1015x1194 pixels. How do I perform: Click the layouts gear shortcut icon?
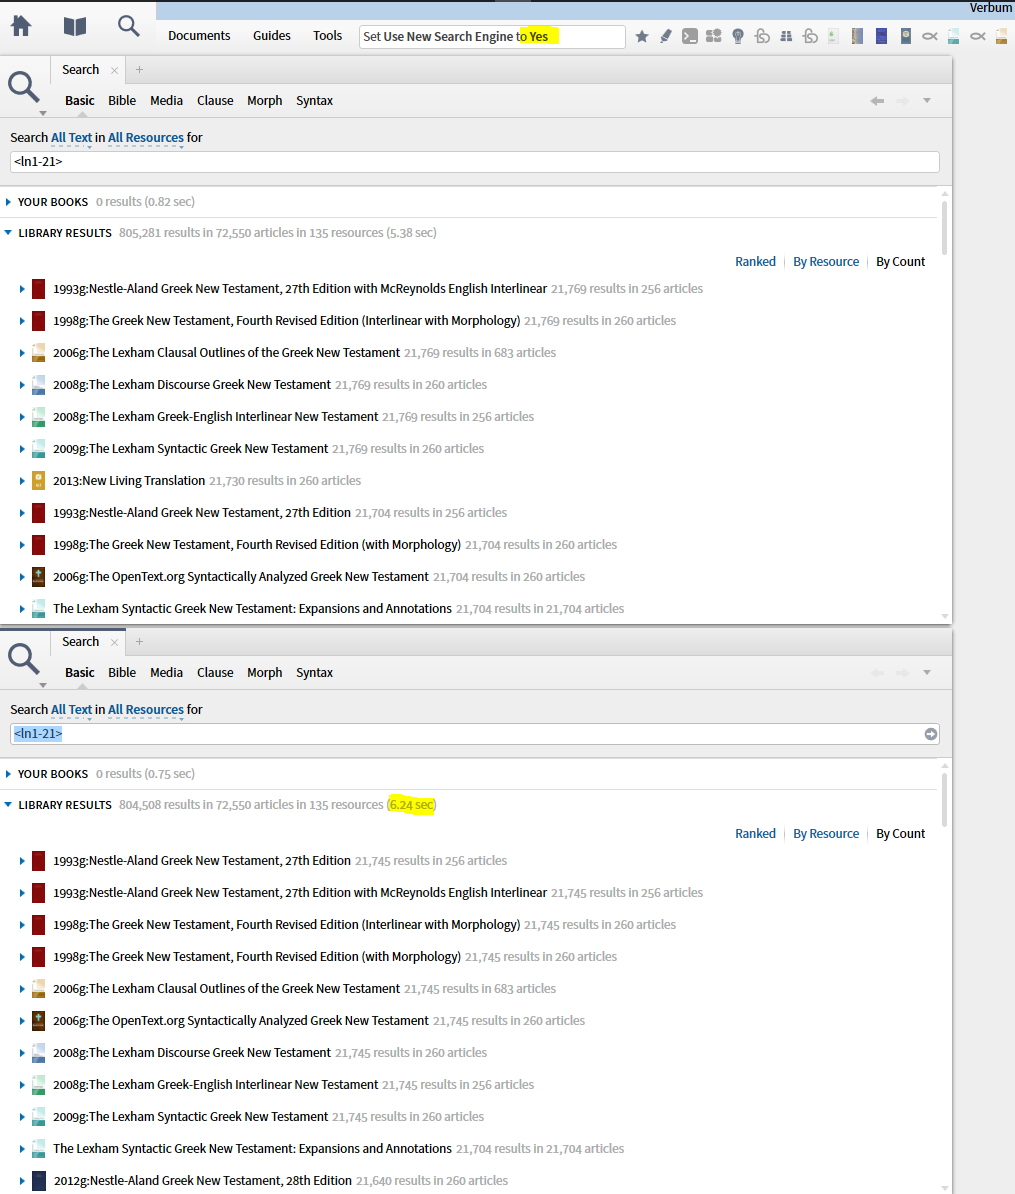pyautogui.click(x=713, y=36)
